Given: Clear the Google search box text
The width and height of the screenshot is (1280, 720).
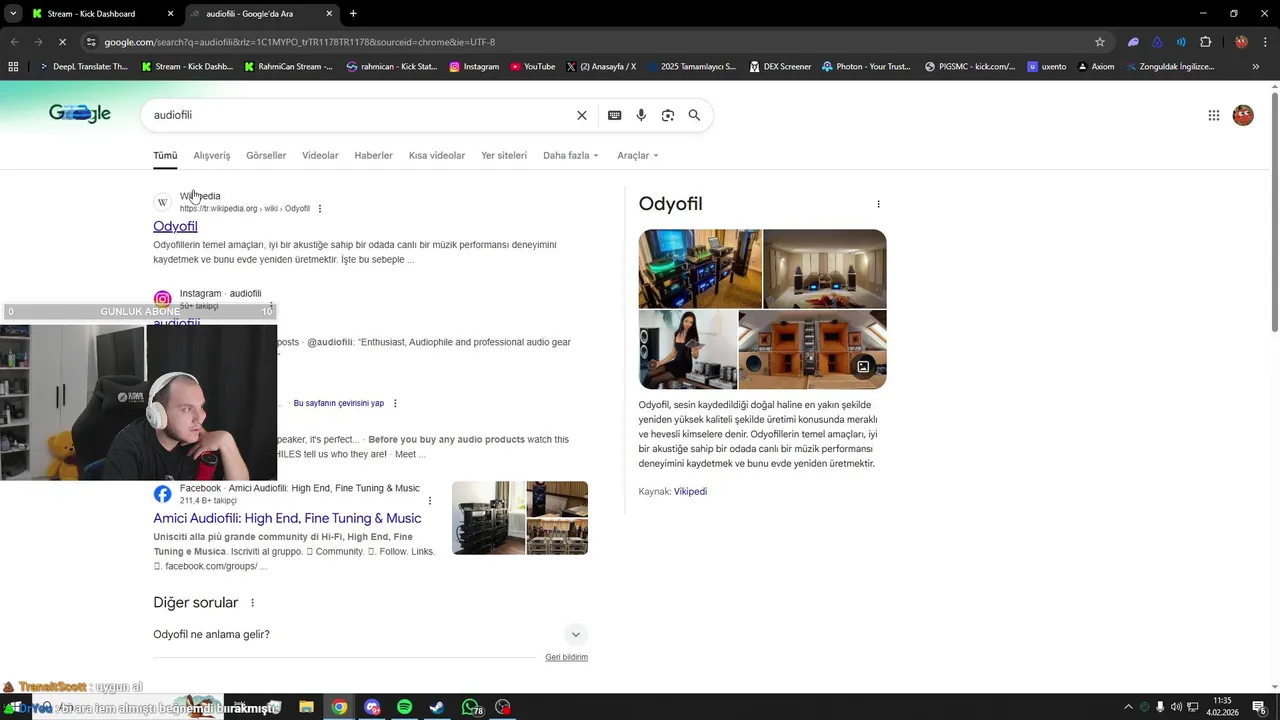Looking at the screenshot, I should (582, 115).
